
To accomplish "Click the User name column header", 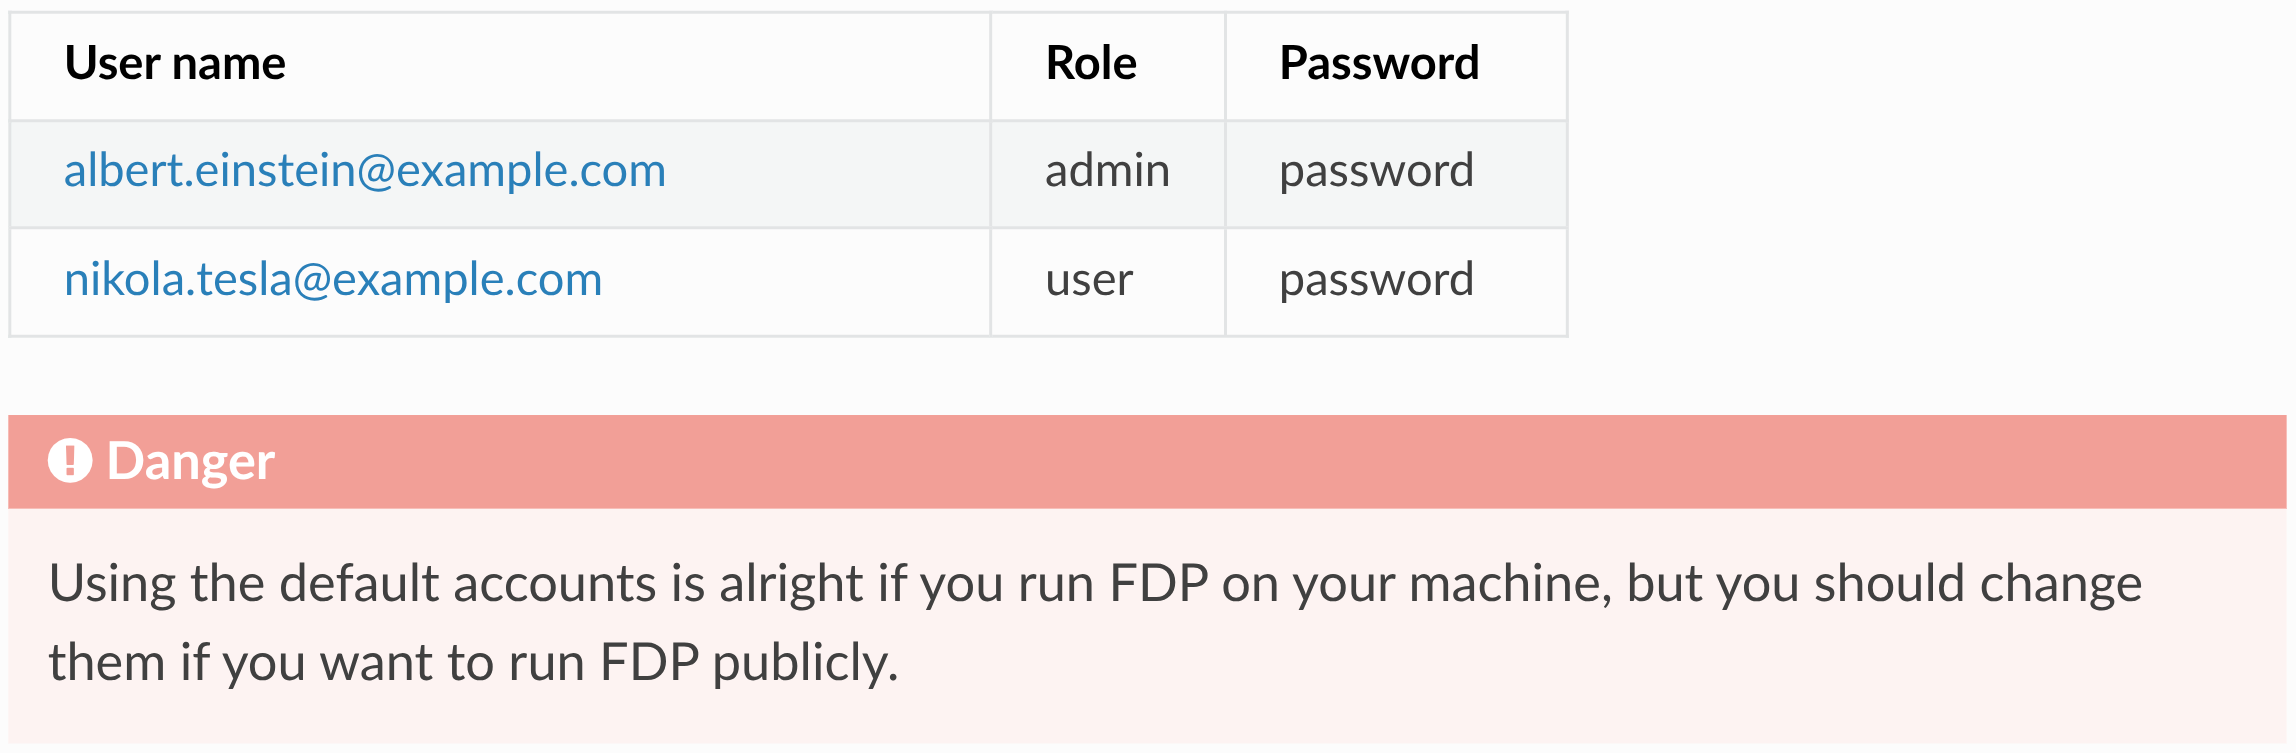I will point(175,63).
